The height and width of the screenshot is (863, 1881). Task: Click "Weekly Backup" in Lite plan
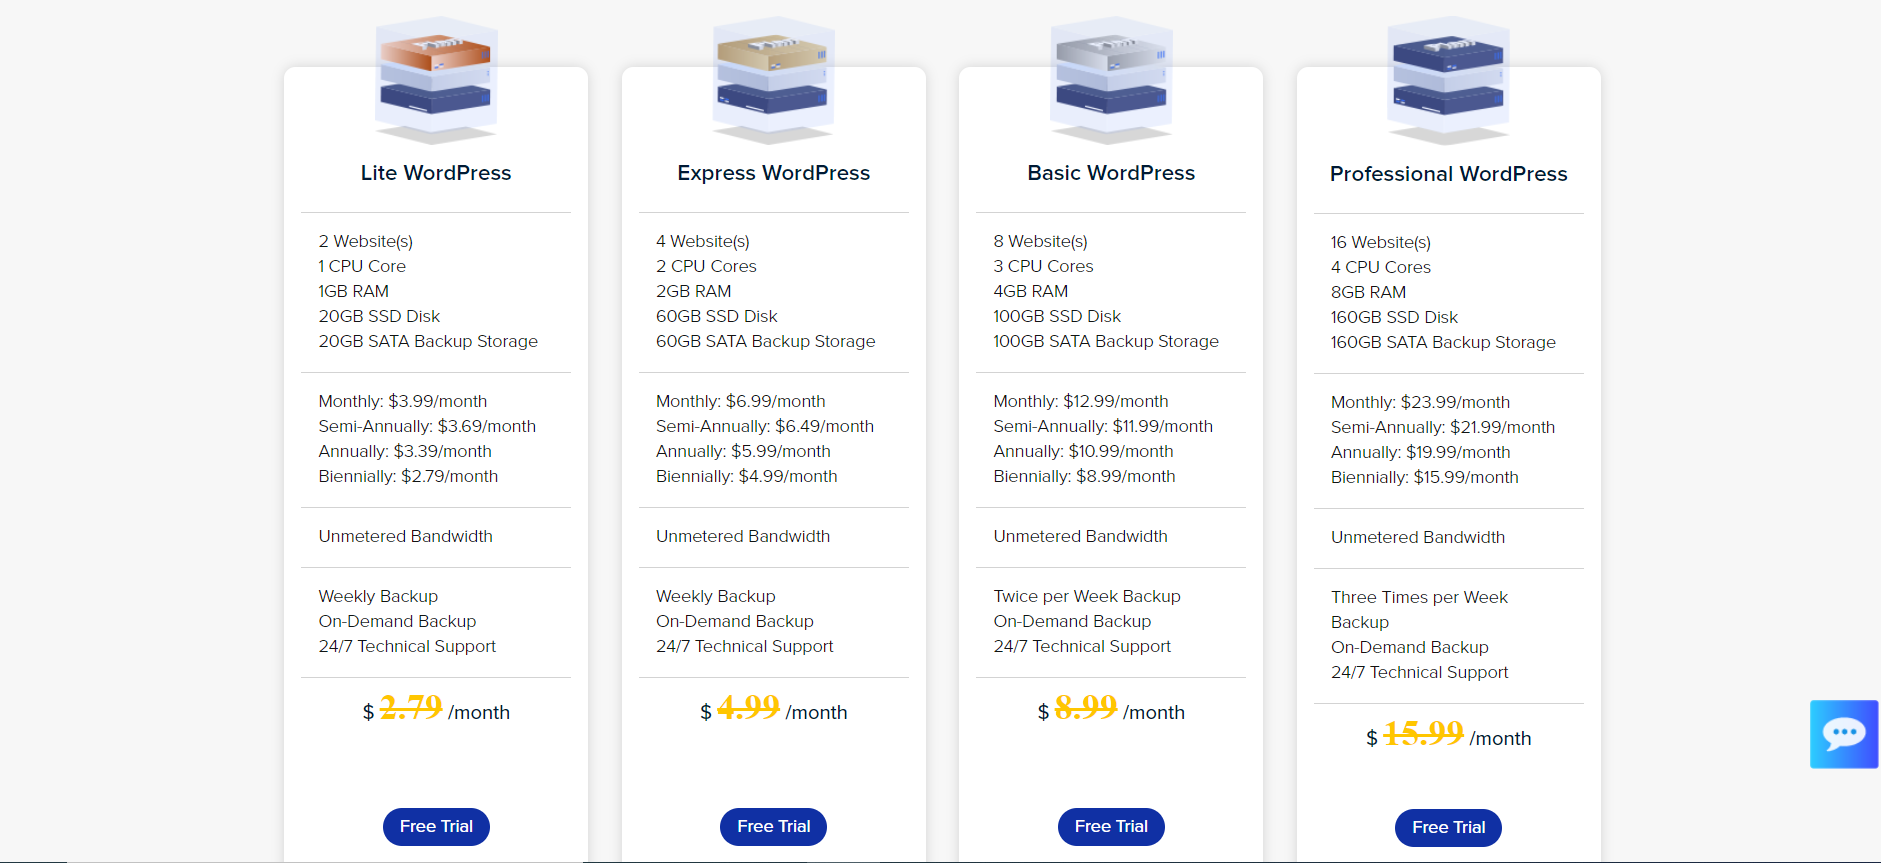tap(378, 596)
